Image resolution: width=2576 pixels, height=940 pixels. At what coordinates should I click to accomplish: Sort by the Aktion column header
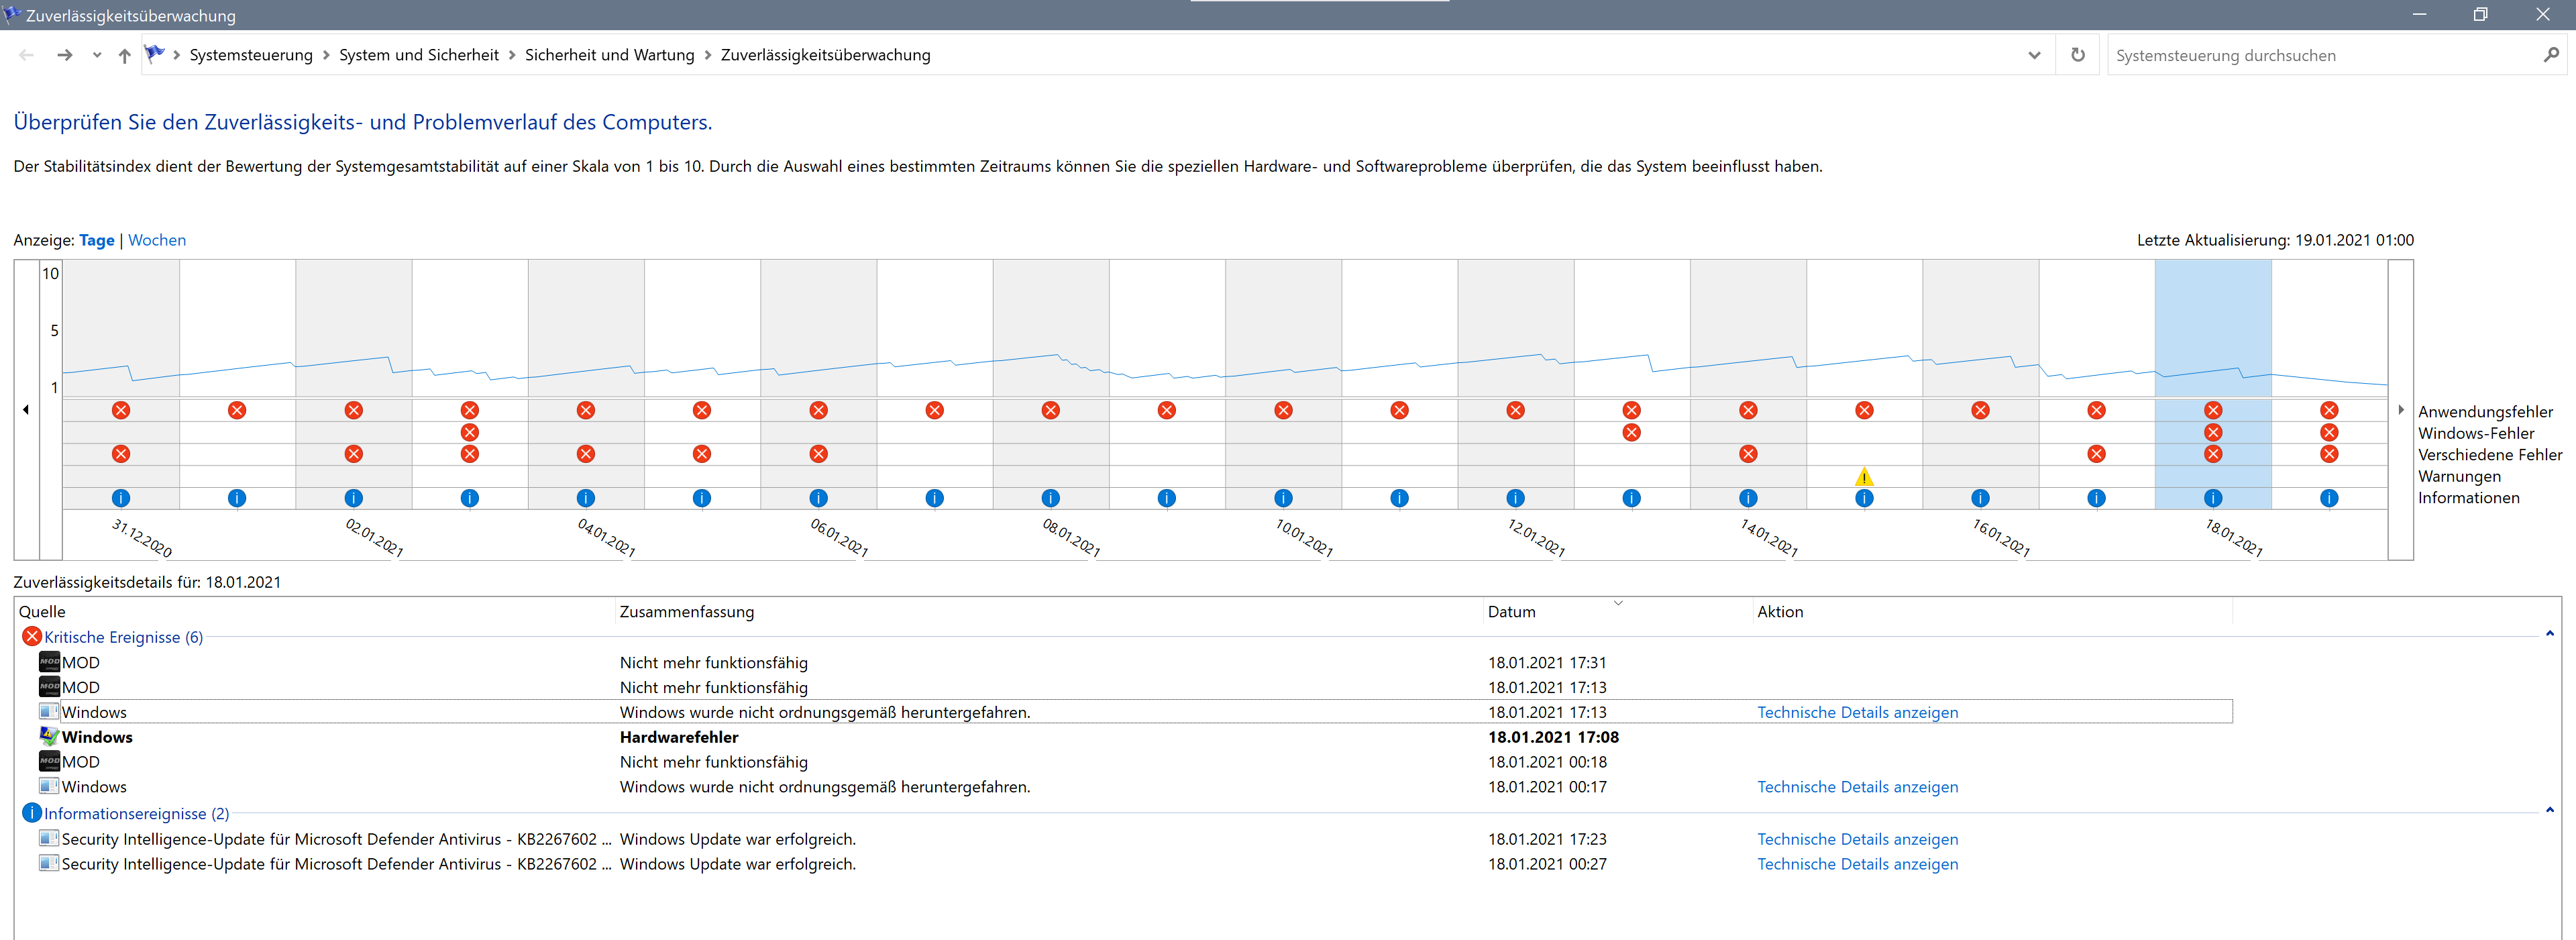pos(1992,612)
